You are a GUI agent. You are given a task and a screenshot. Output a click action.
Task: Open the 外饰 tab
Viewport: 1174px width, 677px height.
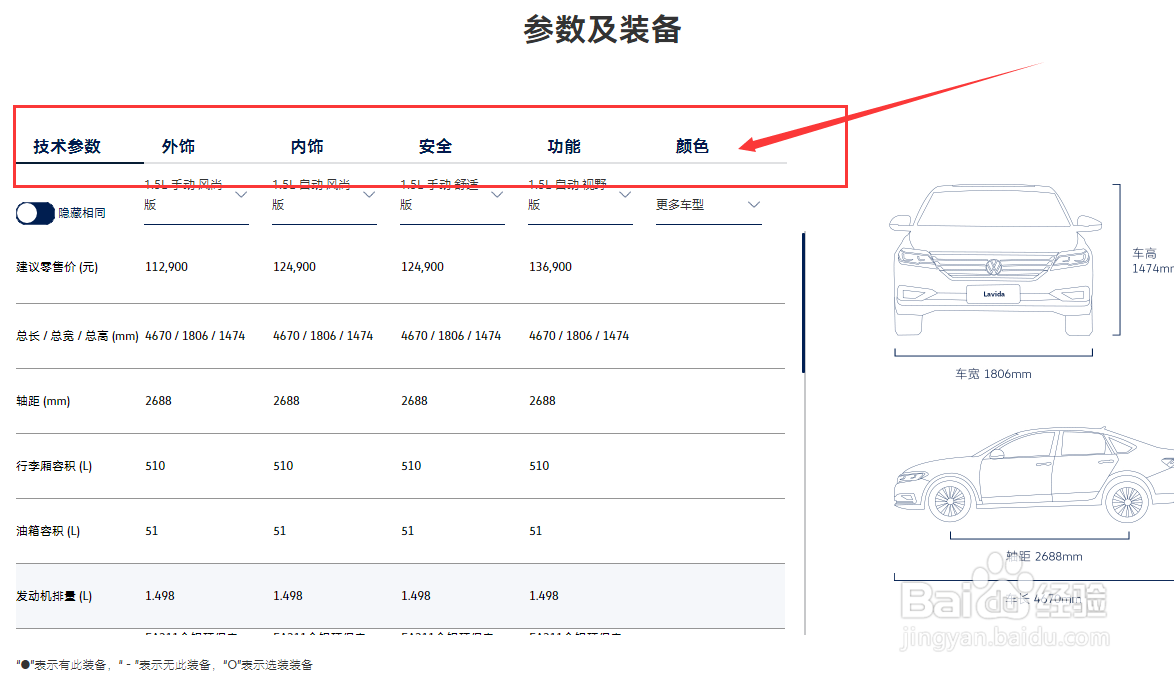(x=178, y=146)
